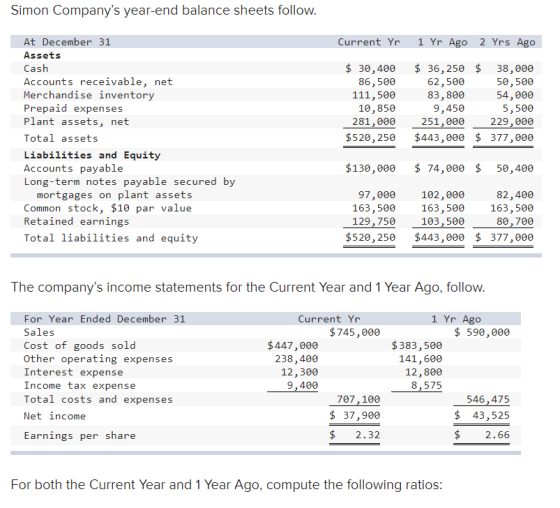
Task: Select accounts receivable value 86,500
Action: 377,82
